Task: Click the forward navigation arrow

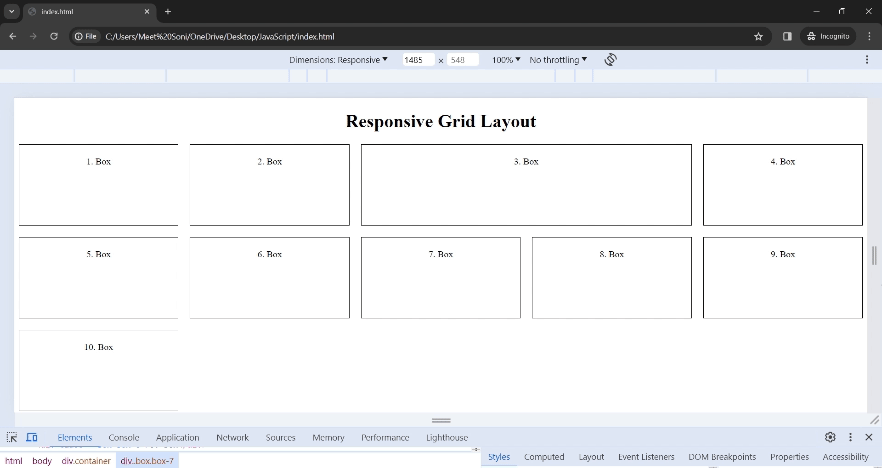Action: pos(33,37)
